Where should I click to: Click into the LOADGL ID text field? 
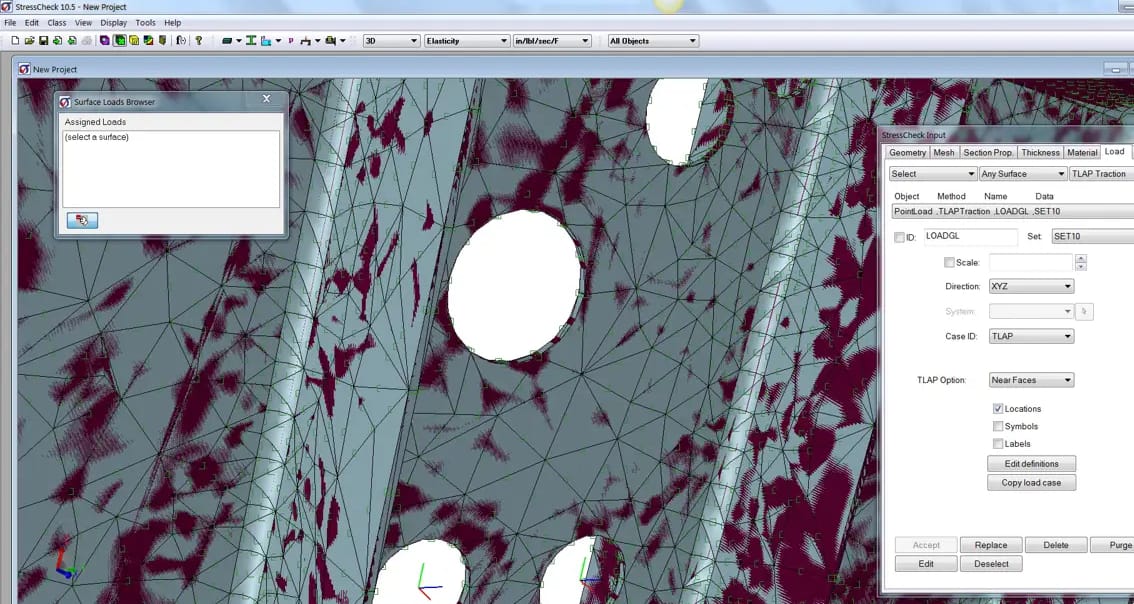coord(970,237)
